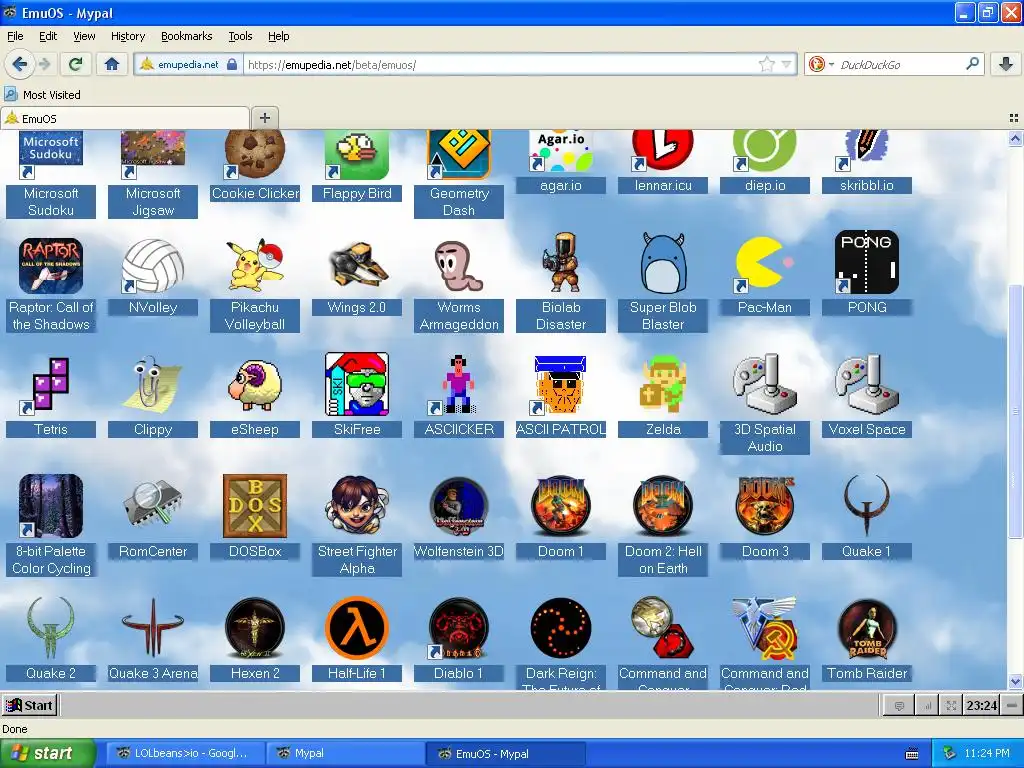
Task: Launch Flappy Bird desktop icon
Action: coord(357,155)
